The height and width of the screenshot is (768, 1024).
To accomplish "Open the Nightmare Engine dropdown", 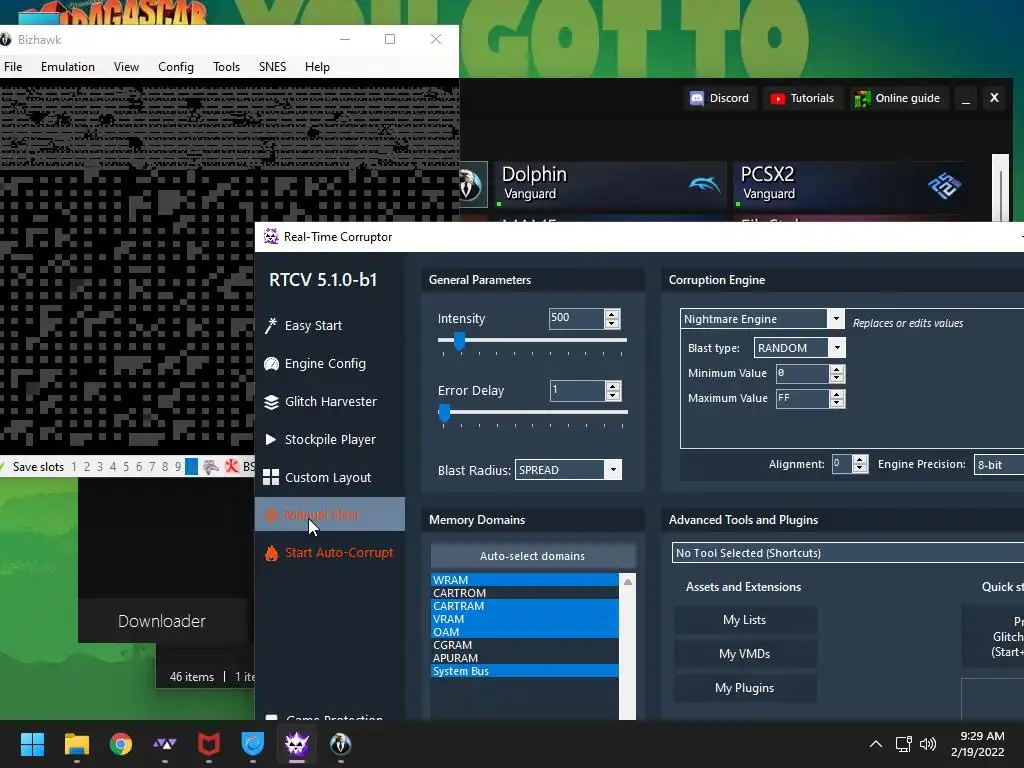I will coord(761,319).
